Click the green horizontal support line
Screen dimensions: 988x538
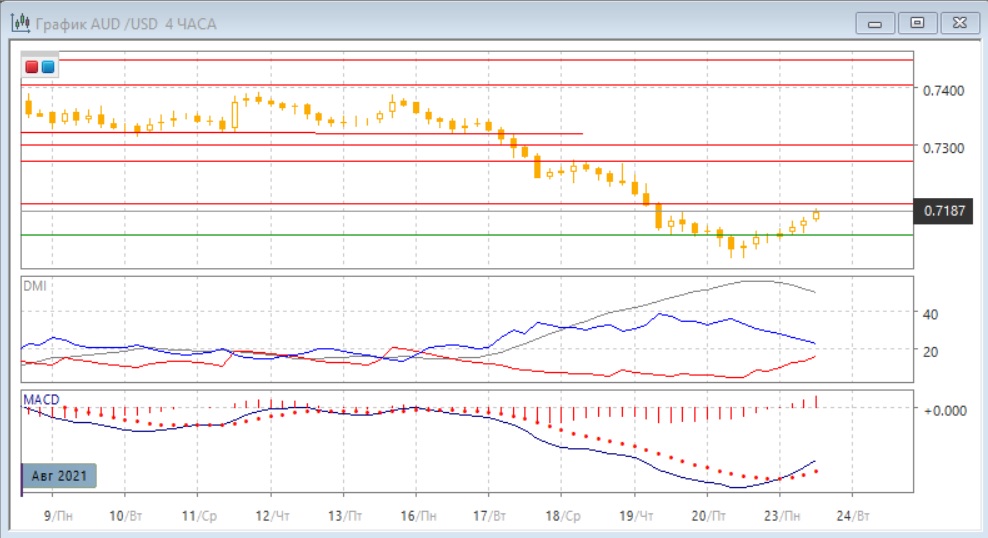tap(400, 235)
